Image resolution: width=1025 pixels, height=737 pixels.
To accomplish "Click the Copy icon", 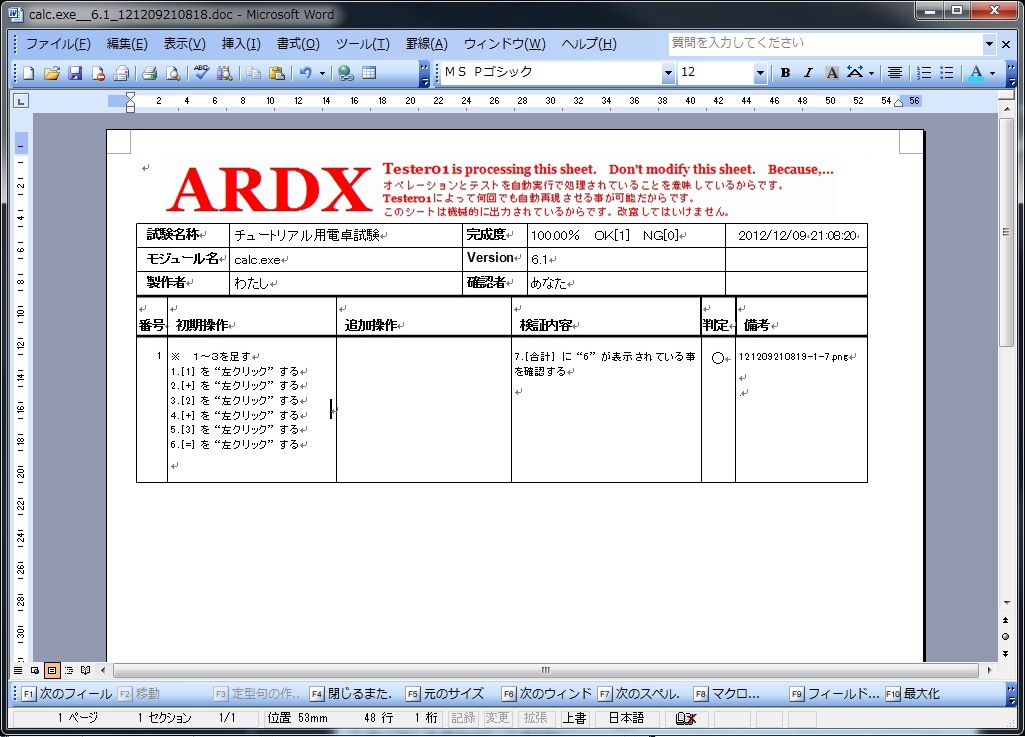I will pyautogui.click(x=253, y=73).
